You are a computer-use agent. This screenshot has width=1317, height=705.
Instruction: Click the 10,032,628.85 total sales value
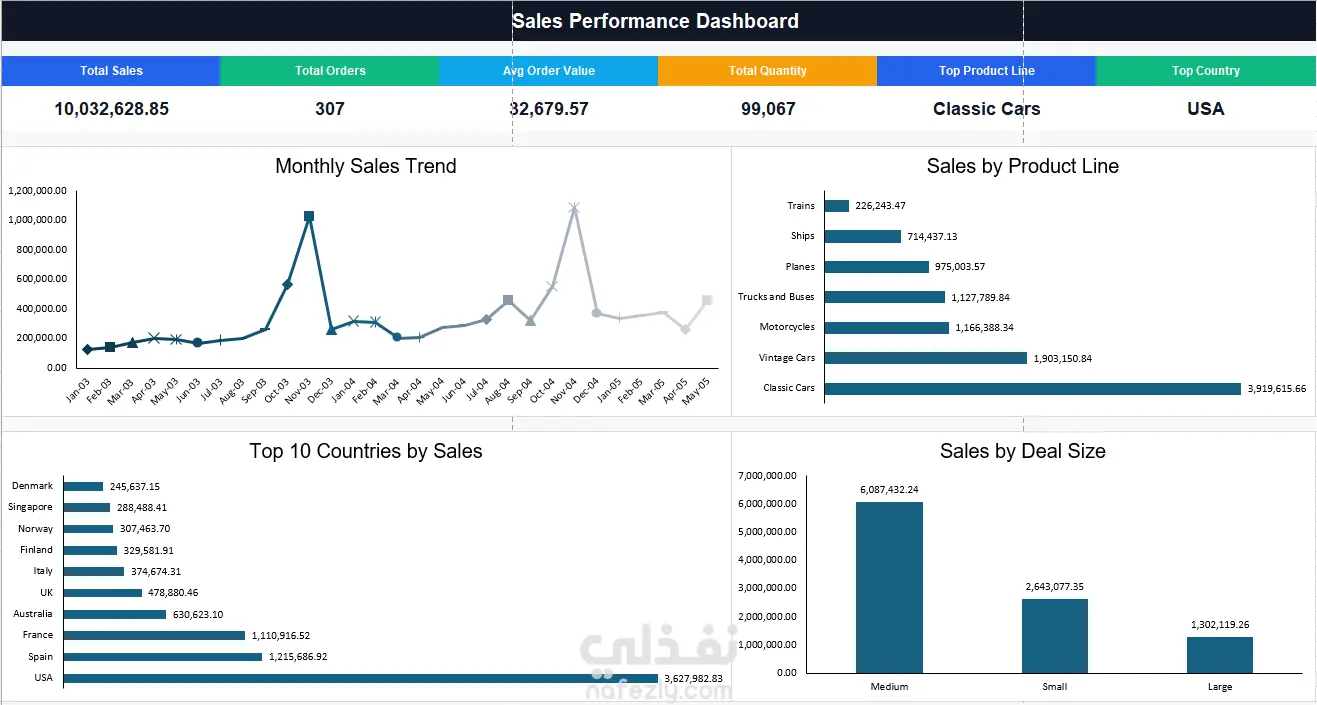(111, 109)
